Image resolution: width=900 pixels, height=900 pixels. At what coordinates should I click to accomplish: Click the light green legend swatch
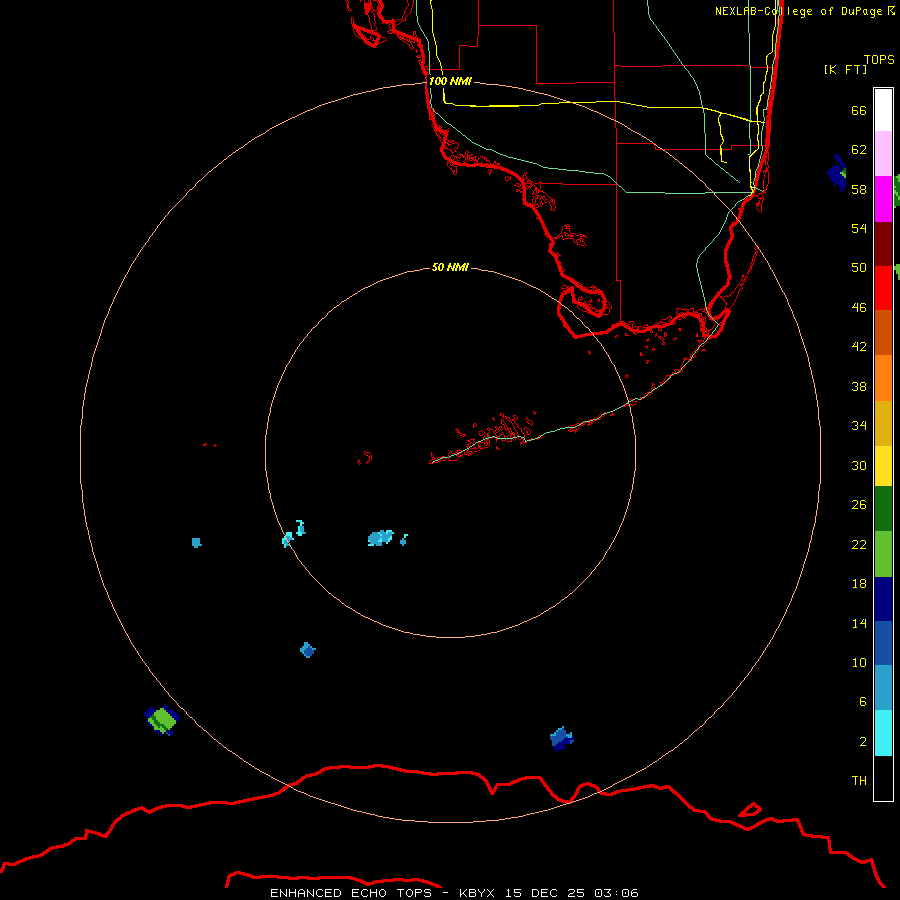click(x=883, y=553)
